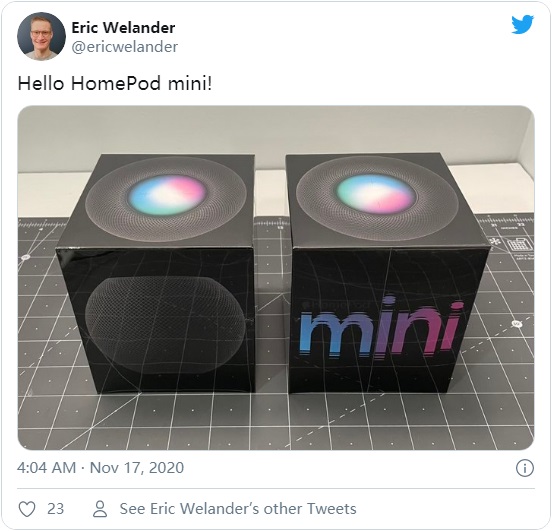Click the Siri orb on the left box
Image resolution: width=552 pixels, height=531 pixels.
coord(167,194)
